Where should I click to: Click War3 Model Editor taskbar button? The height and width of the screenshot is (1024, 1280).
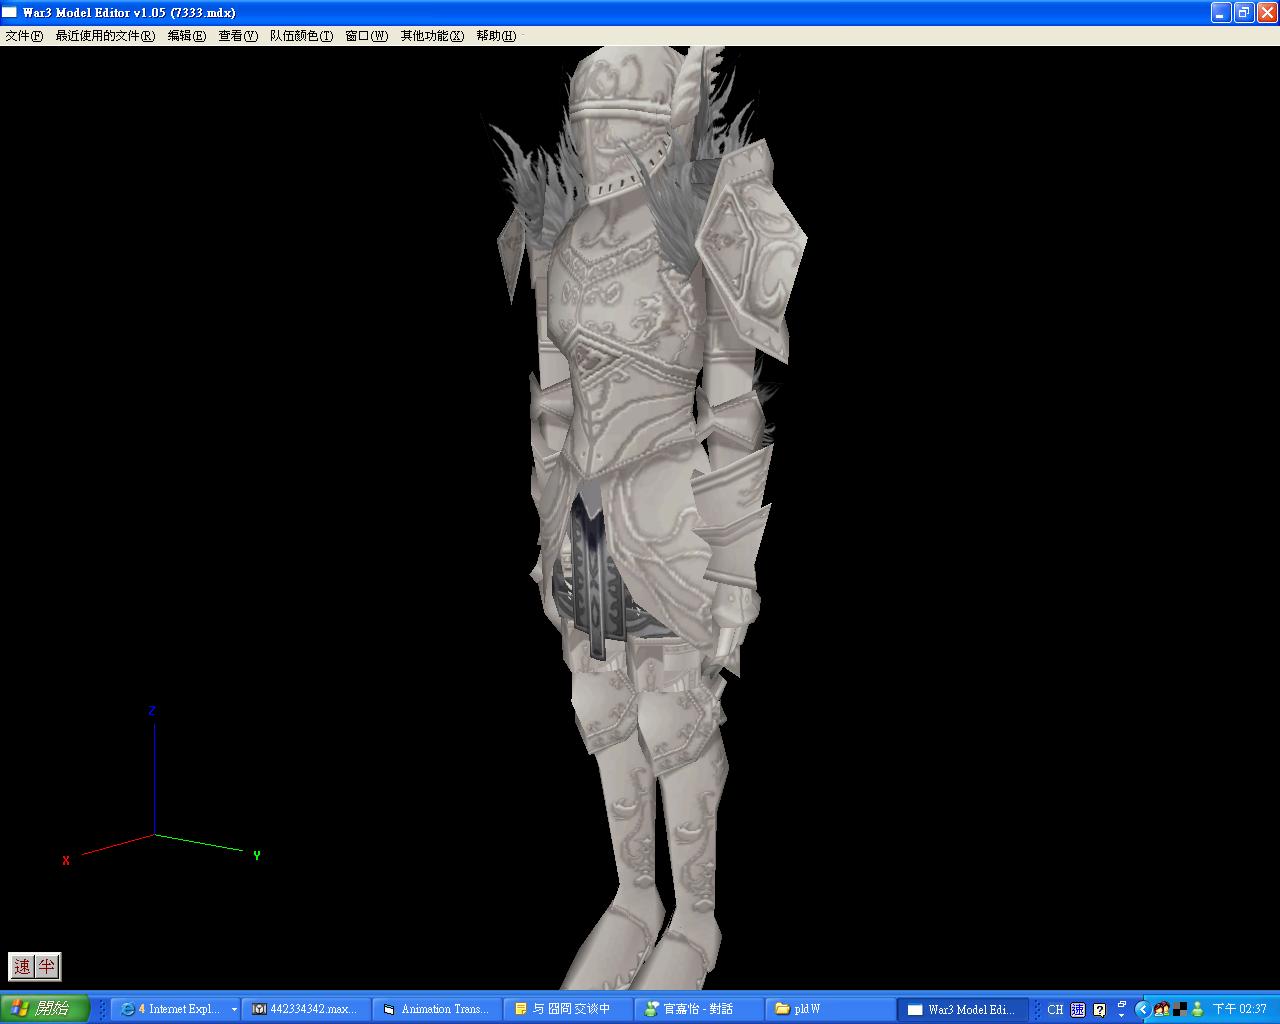point(962,1009)
